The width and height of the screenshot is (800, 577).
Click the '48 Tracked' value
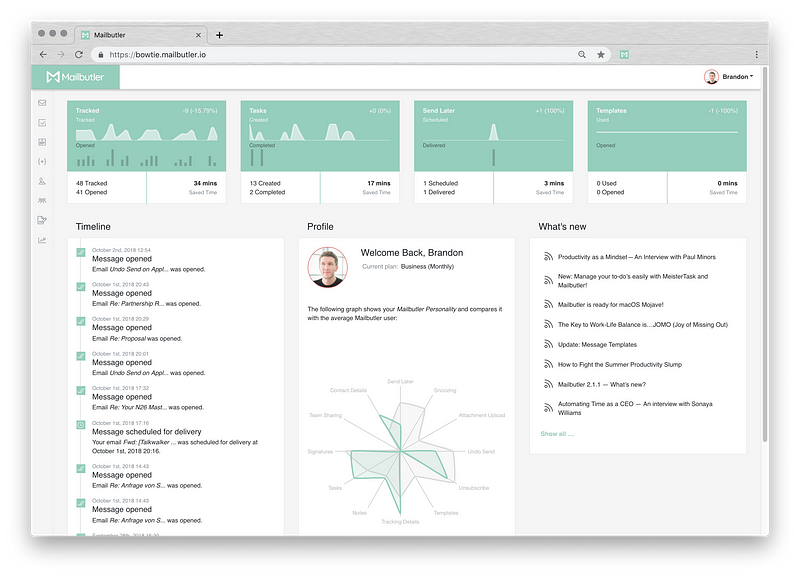91,183
